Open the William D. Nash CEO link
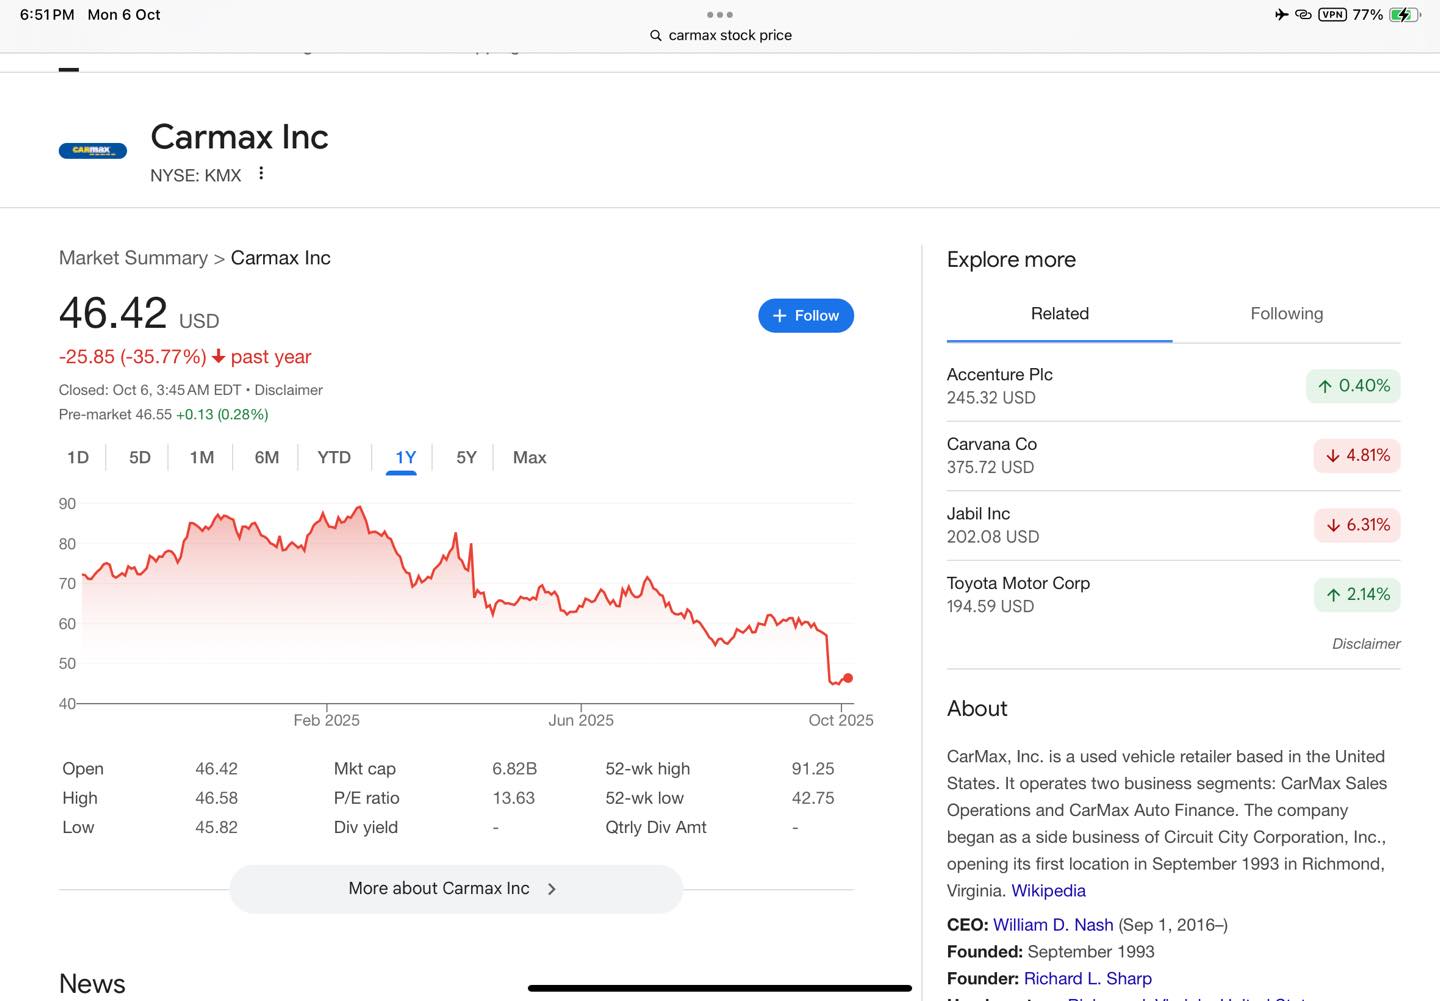The height and width of the screenshot is (1001, 1440). 1053,925
